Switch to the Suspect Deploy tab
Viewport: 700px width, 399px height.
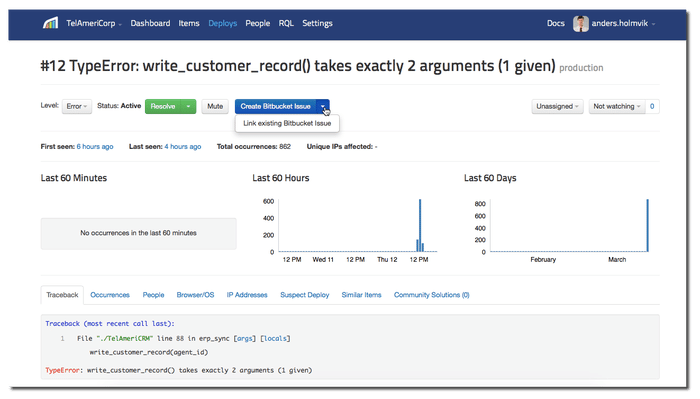coord(304,295)
